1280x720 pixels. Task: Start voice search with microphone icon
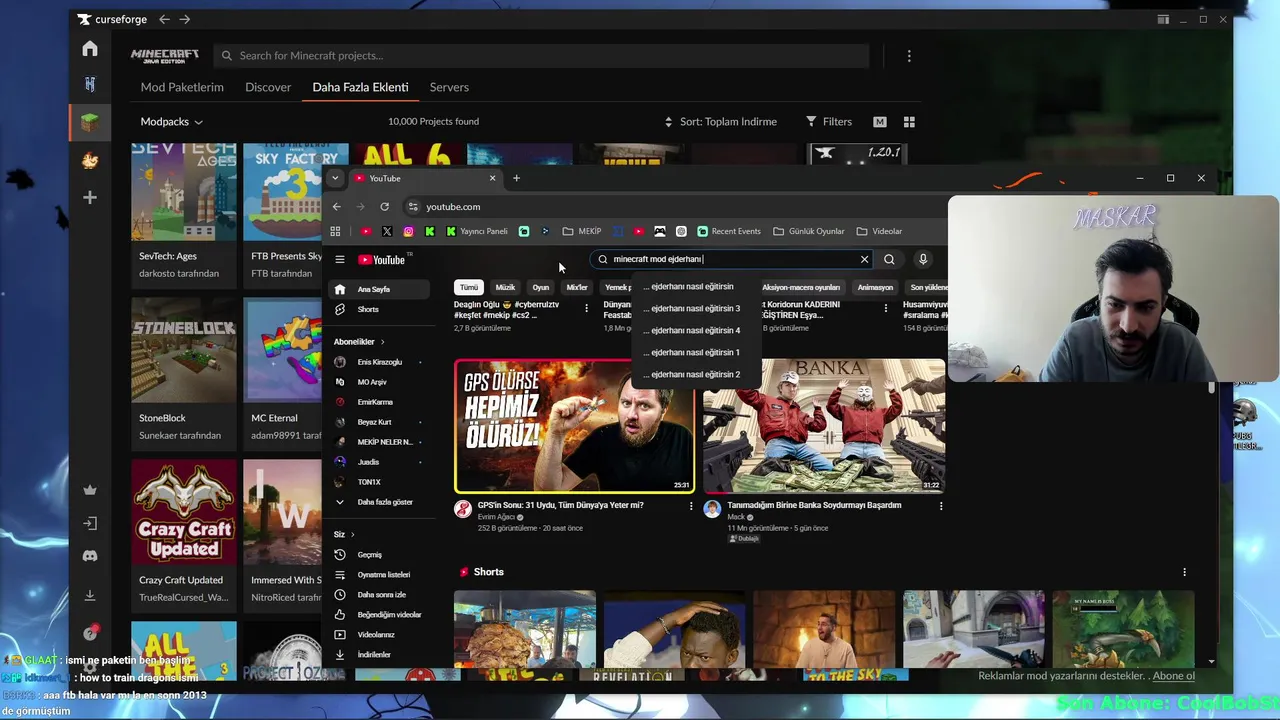(x=923, y=259)
